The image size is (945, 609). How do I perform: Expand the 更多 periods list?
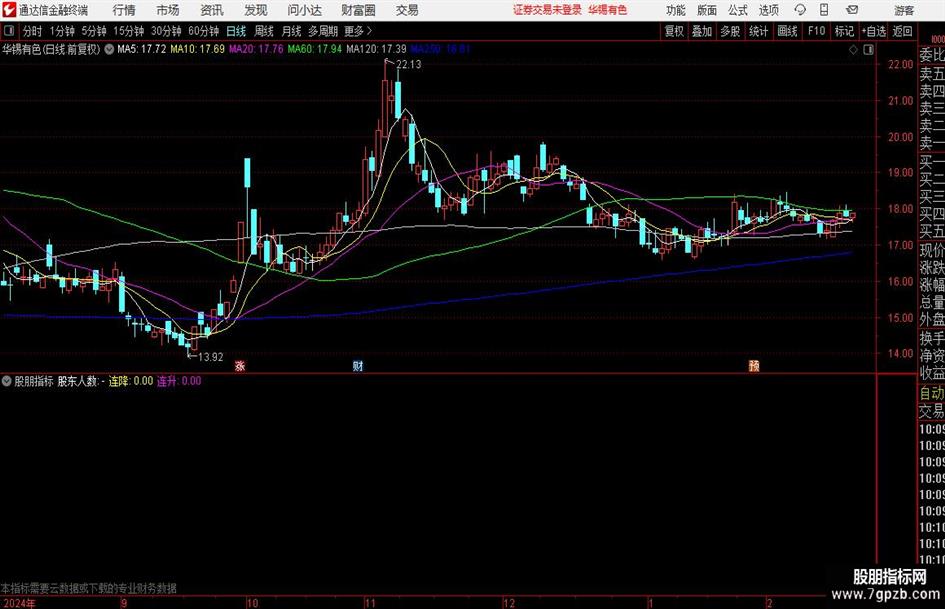[x=358, y=31]
